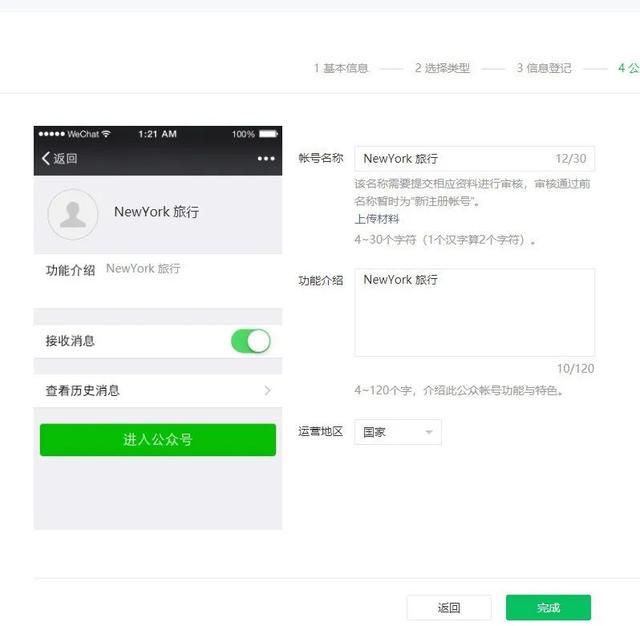The width and height of the screenshot is (640, 626).
Task: Click the 功能介绍 text area
Action: (x=474, y=312)
